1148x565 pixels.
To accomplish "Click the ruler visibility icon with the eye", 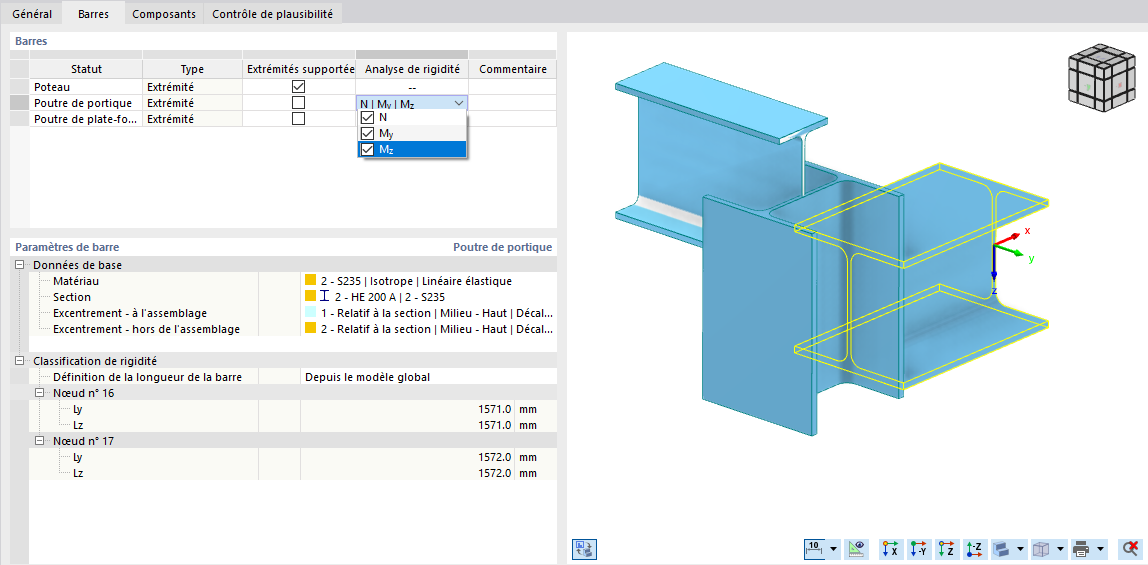I will point(855,548).
